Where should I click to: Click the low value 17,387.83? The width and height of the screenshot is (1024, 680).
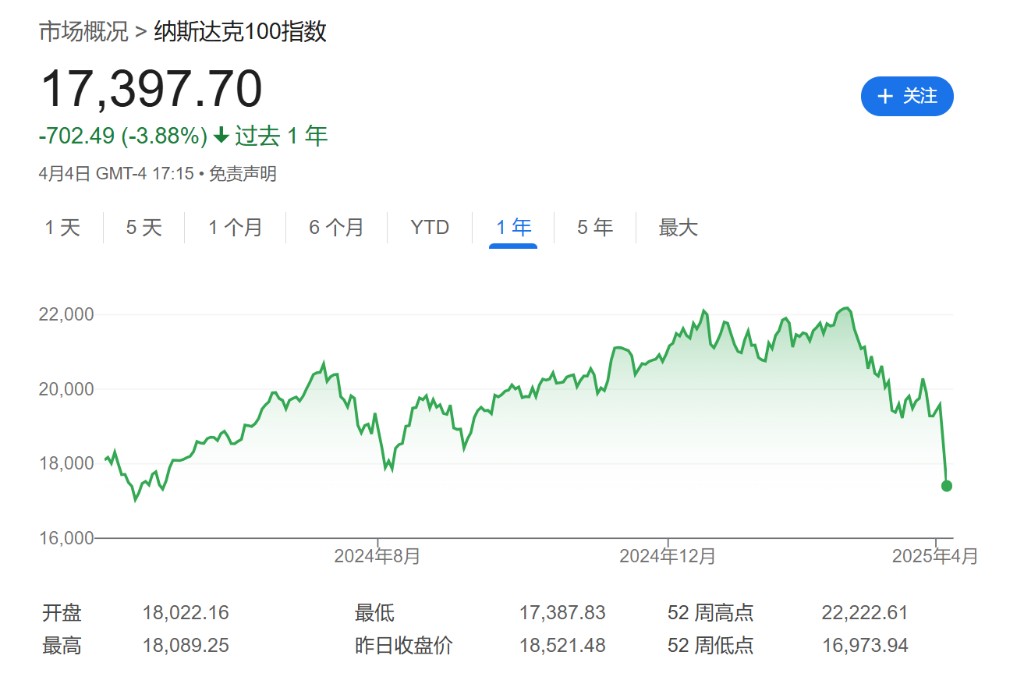click(x=562, y=613)
